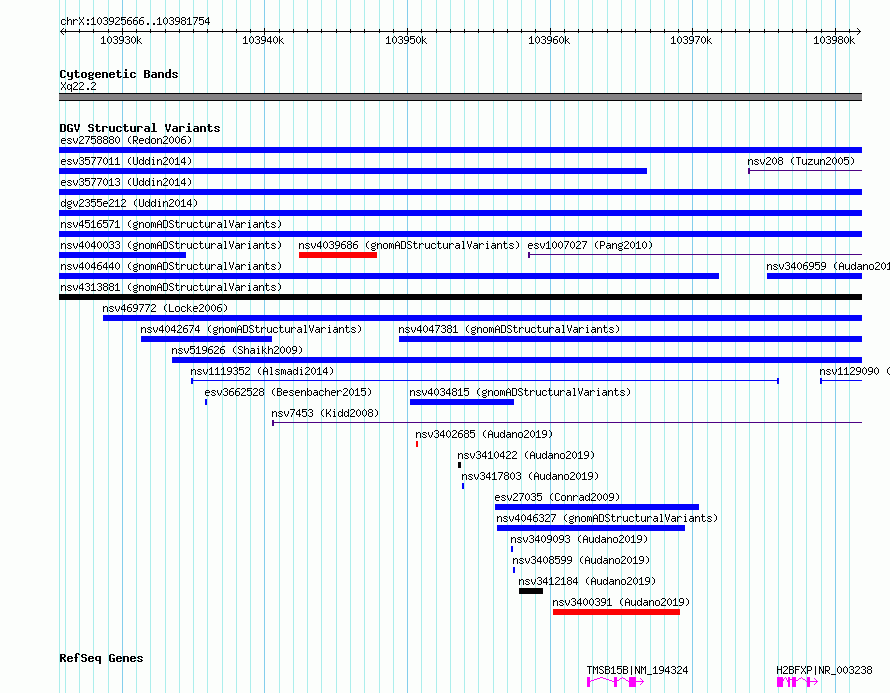Click the 103970k ruler tick label
This screenshot has height=693, width=890.
pos(691,40)
